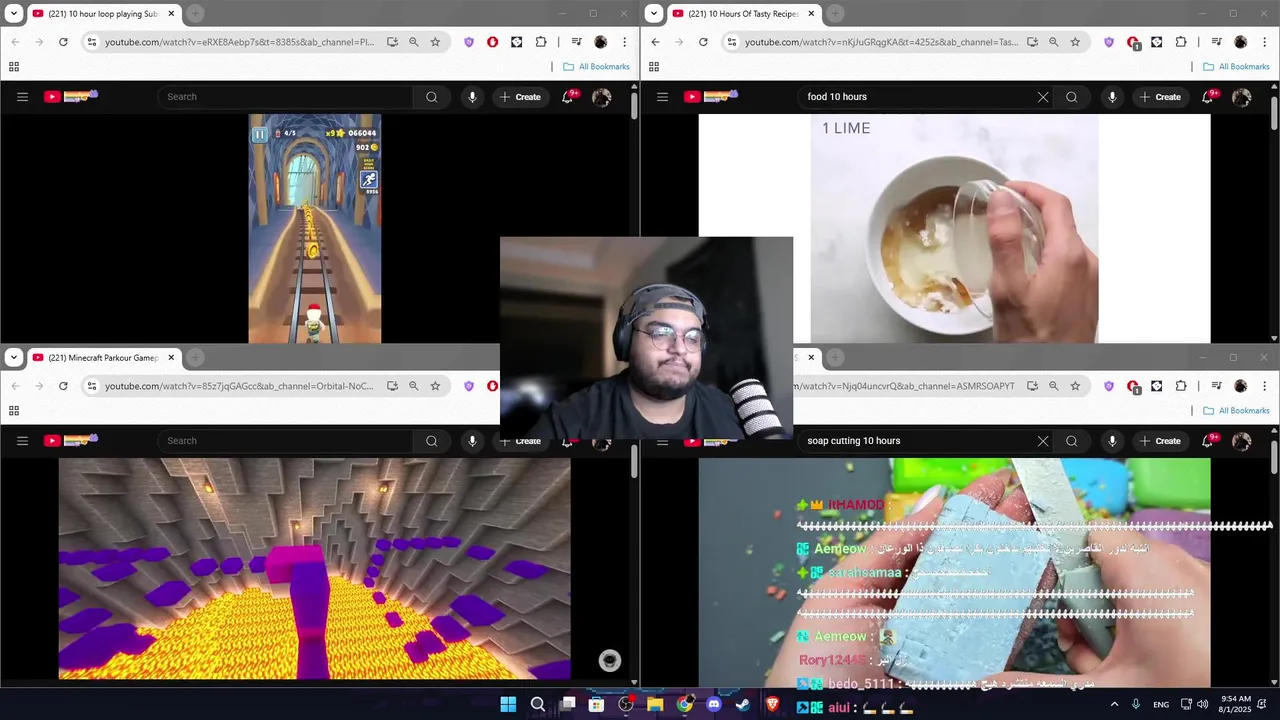The height and width of the screenshot is (720, 1280).
Task: Open YouTube guide menu in soap cutting window
Action: coord(662,441)
